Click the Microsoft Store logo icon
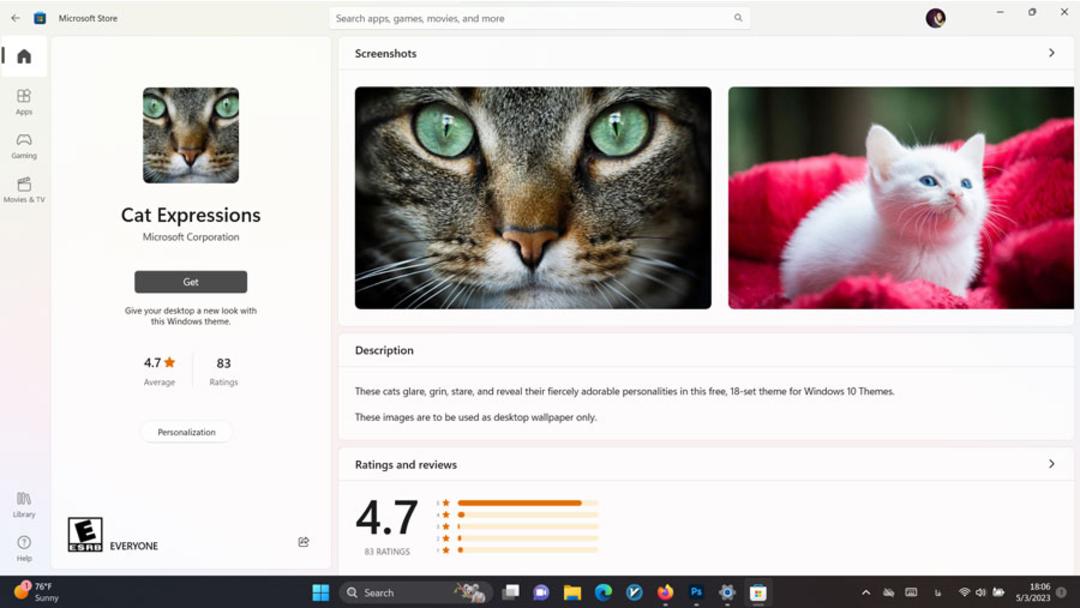Viewport: 1080px width, 608px height. 40,18
